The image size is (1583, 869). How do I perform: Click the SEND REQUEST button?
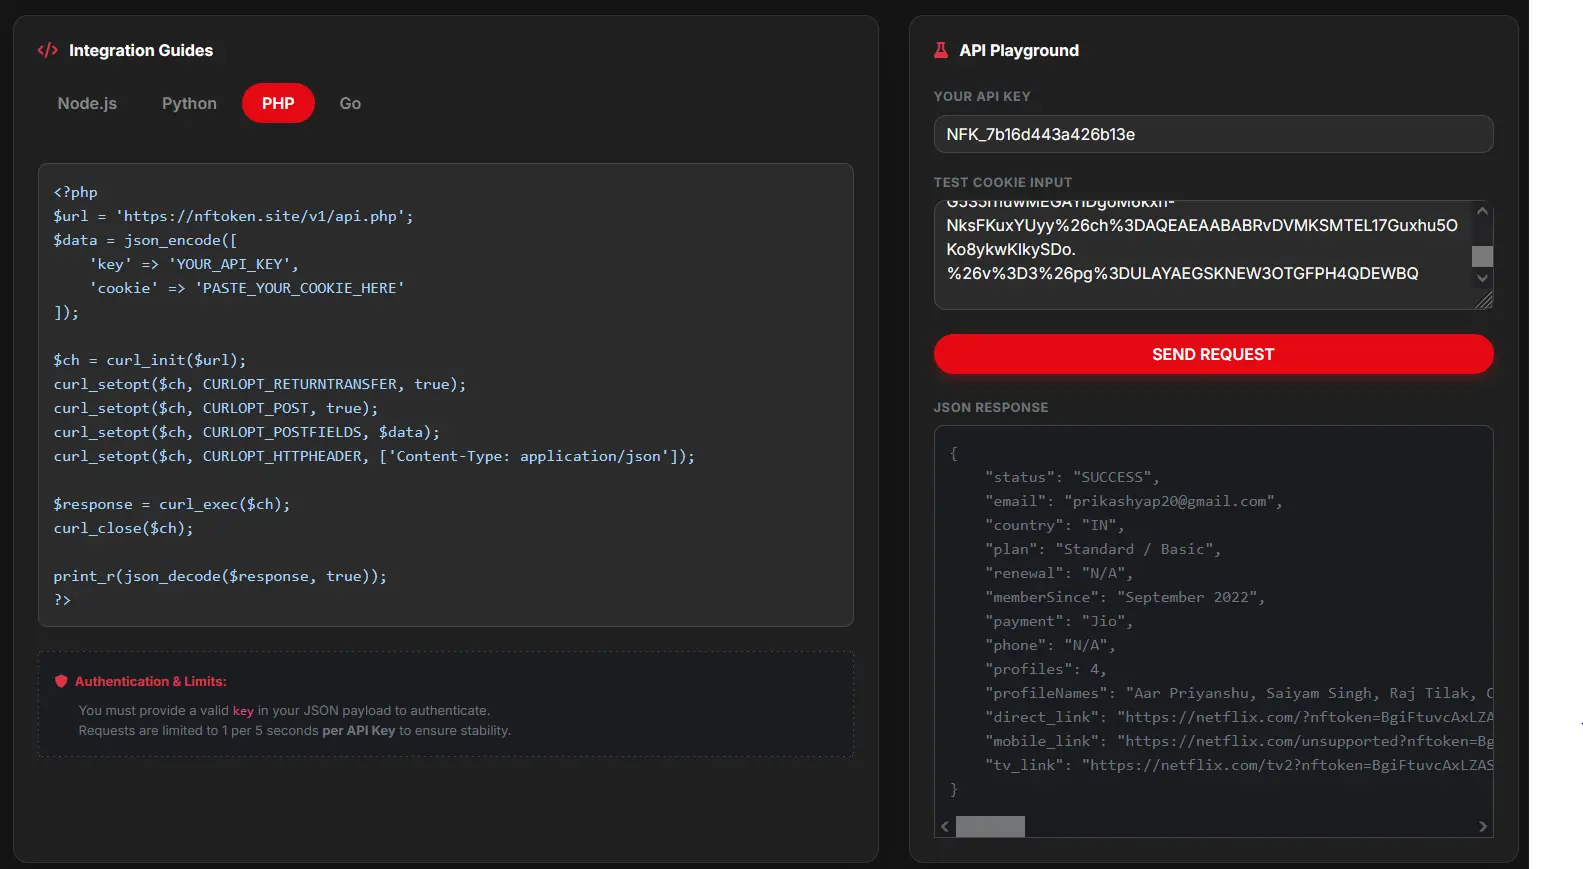pyautogui.click(x=1213, y=354)
